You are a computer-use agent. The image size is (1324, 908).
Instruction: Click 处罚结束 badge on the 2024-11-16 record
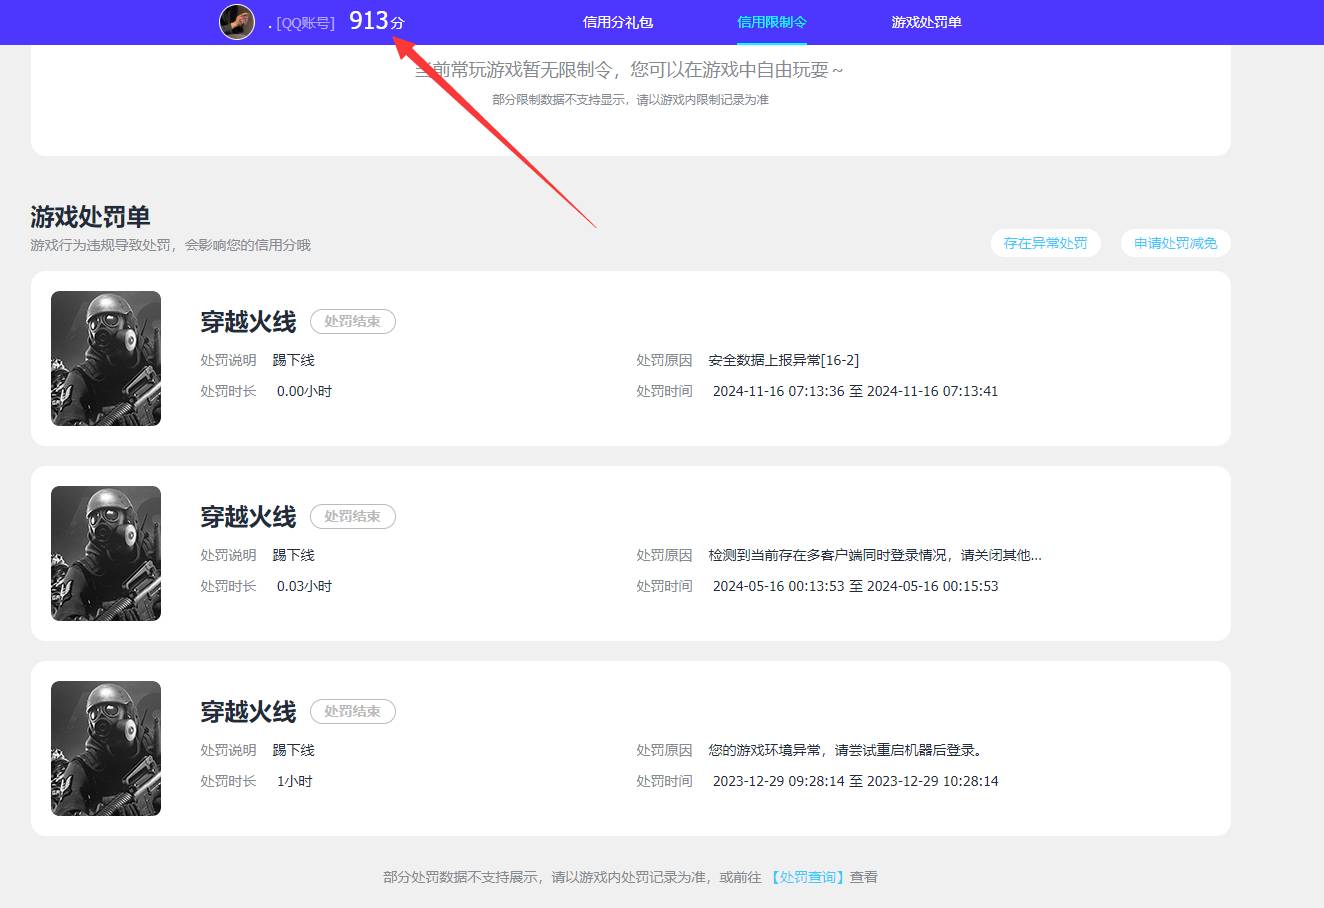point(352,321)
